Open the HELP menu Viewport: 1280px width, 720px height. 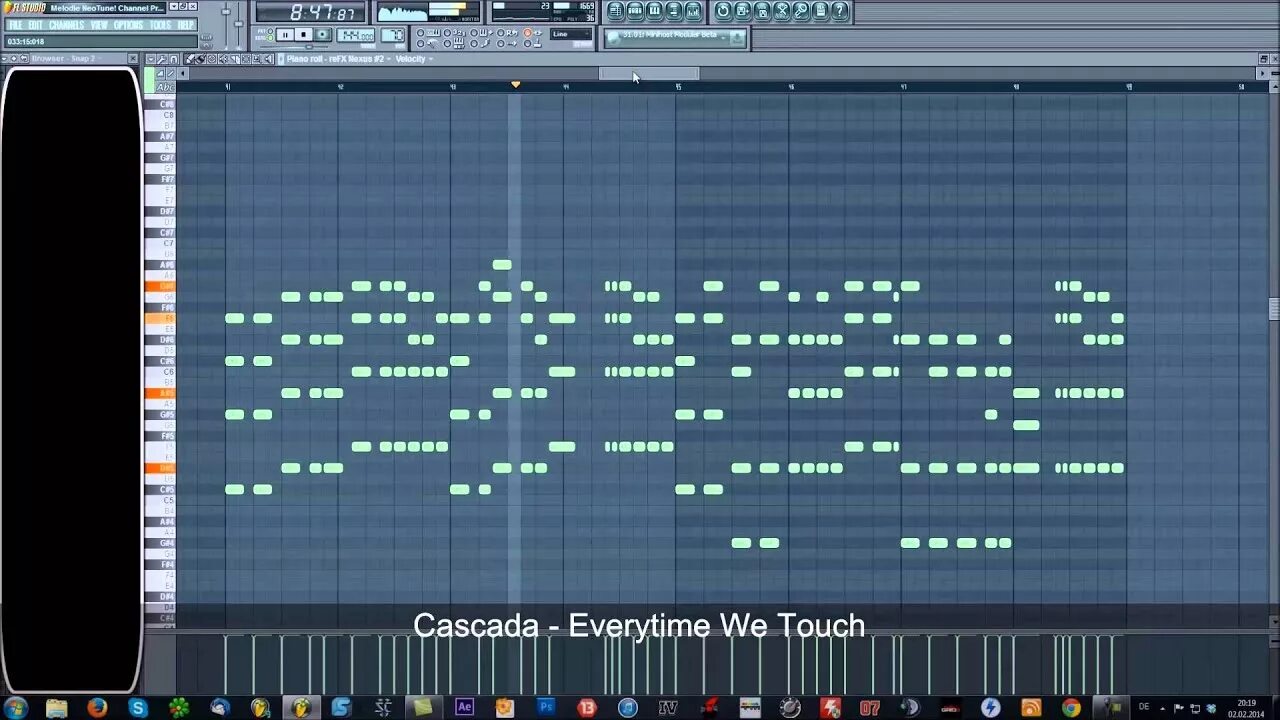[185, 25]
